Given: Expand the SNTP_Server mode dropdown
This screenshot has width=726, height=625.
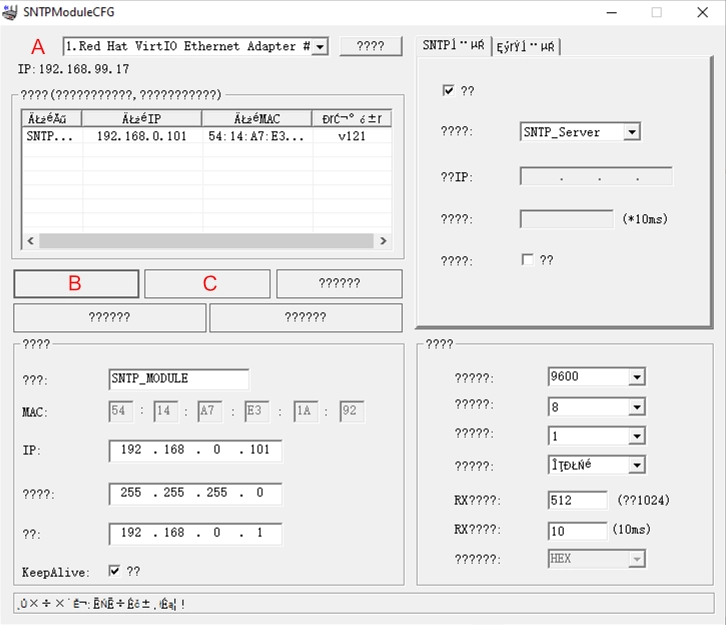Looking at the screenshot, I should pyautogui.click(x=632, y=132).
